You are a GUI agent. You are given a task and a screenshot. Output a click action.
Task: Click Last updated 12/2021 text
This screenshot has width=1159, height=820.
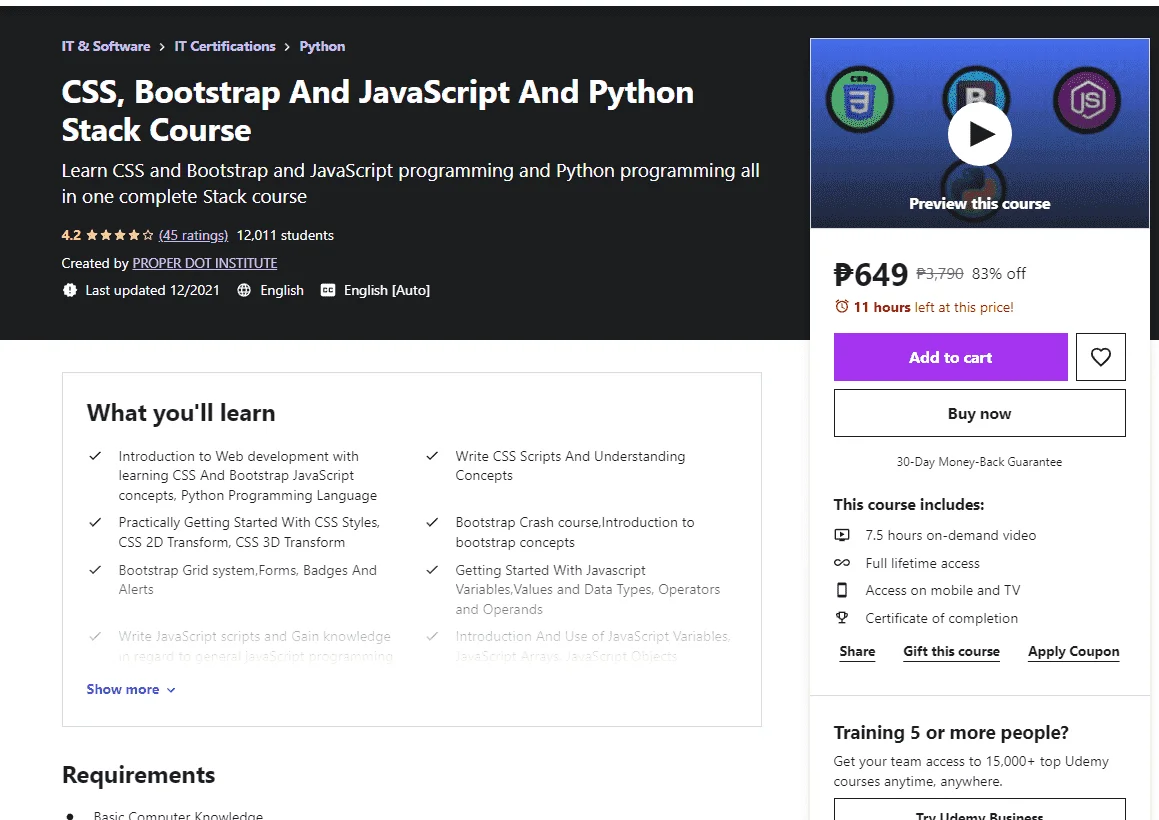[x=152, y=290]
